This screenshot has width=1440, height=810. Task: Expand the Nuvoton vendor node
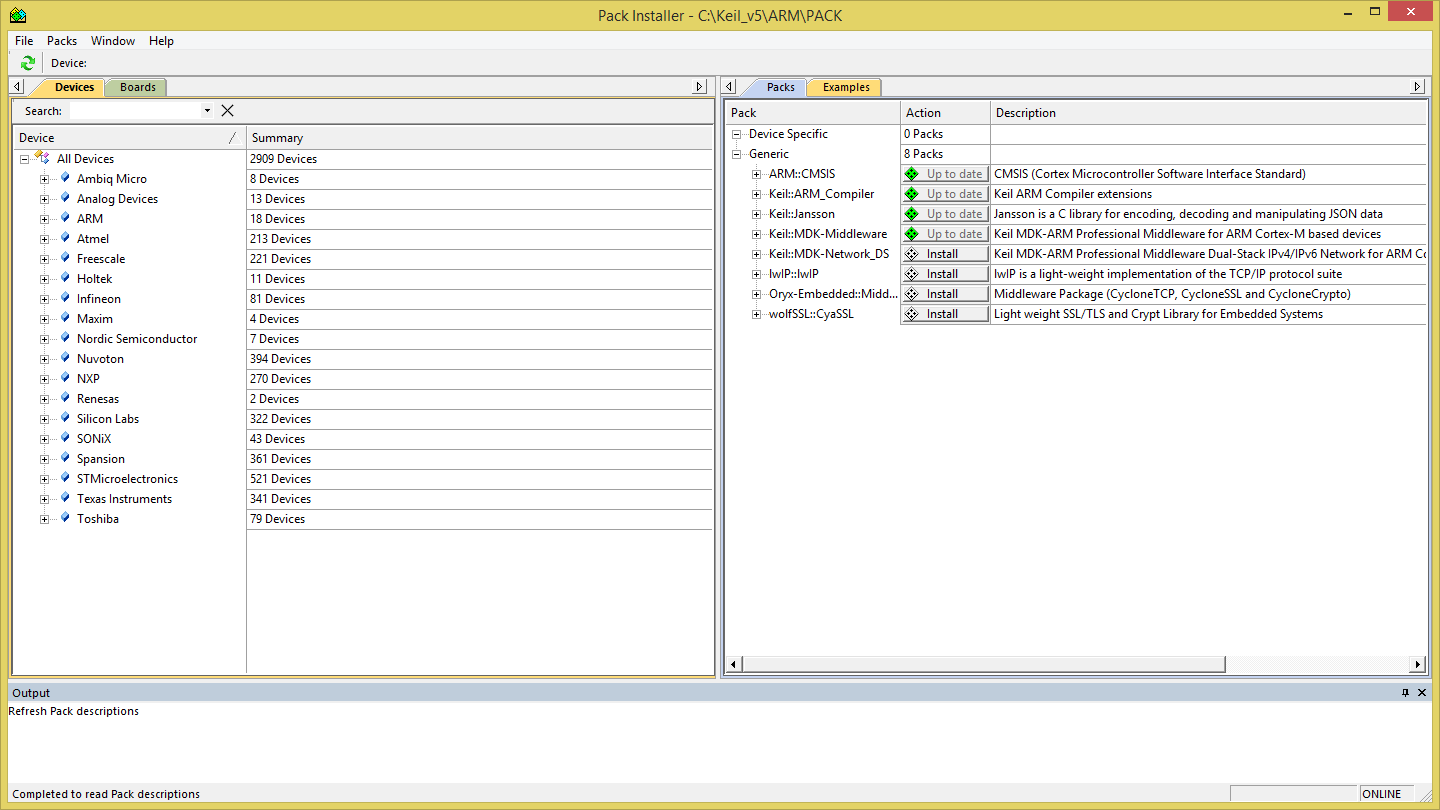pyautogui.click(x=44, y=359)
